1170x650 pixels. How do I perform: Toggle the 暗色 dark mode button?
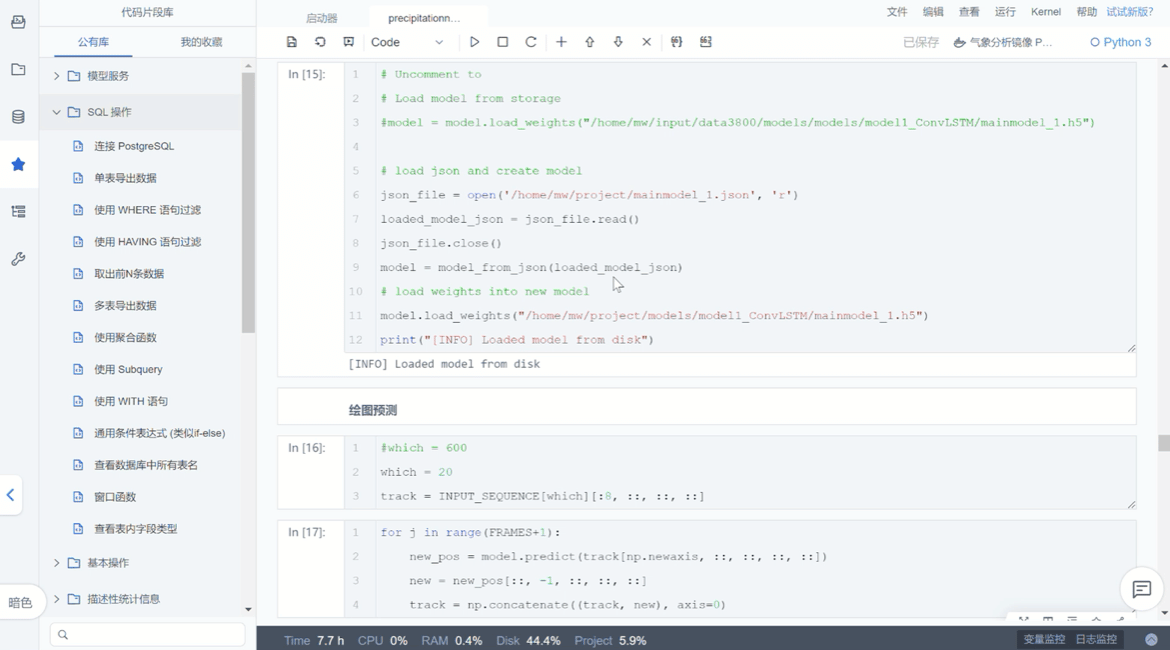coord(20,603)
